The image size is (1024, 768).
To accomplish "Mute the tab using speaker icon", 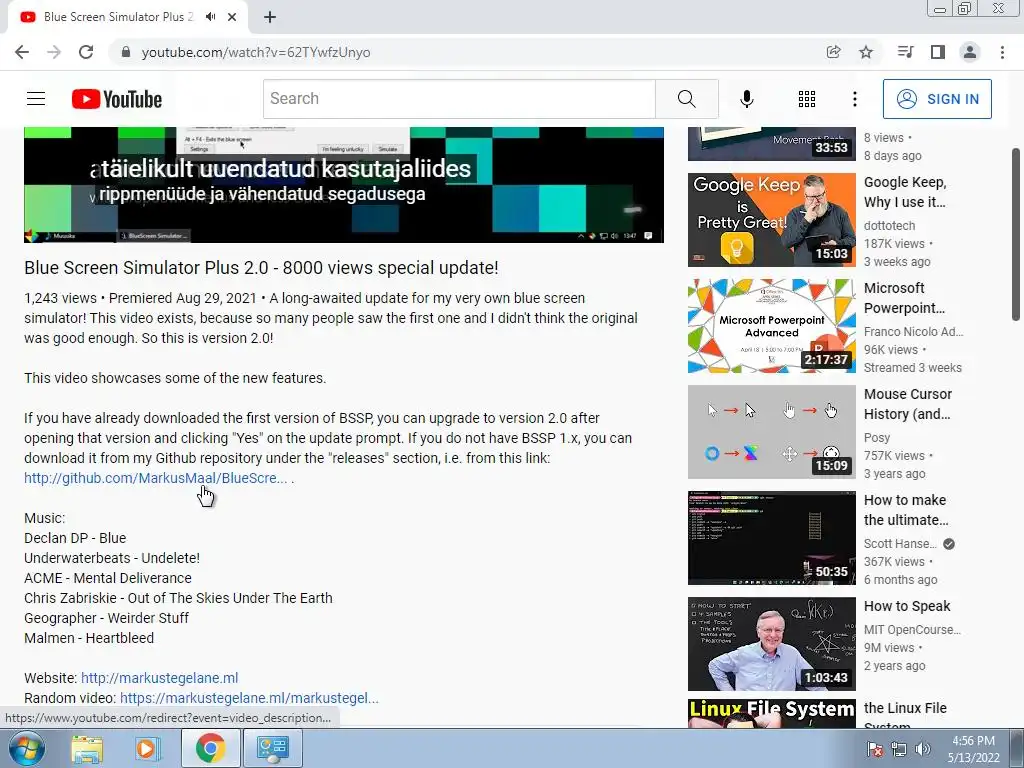I will tap(210, 17).
